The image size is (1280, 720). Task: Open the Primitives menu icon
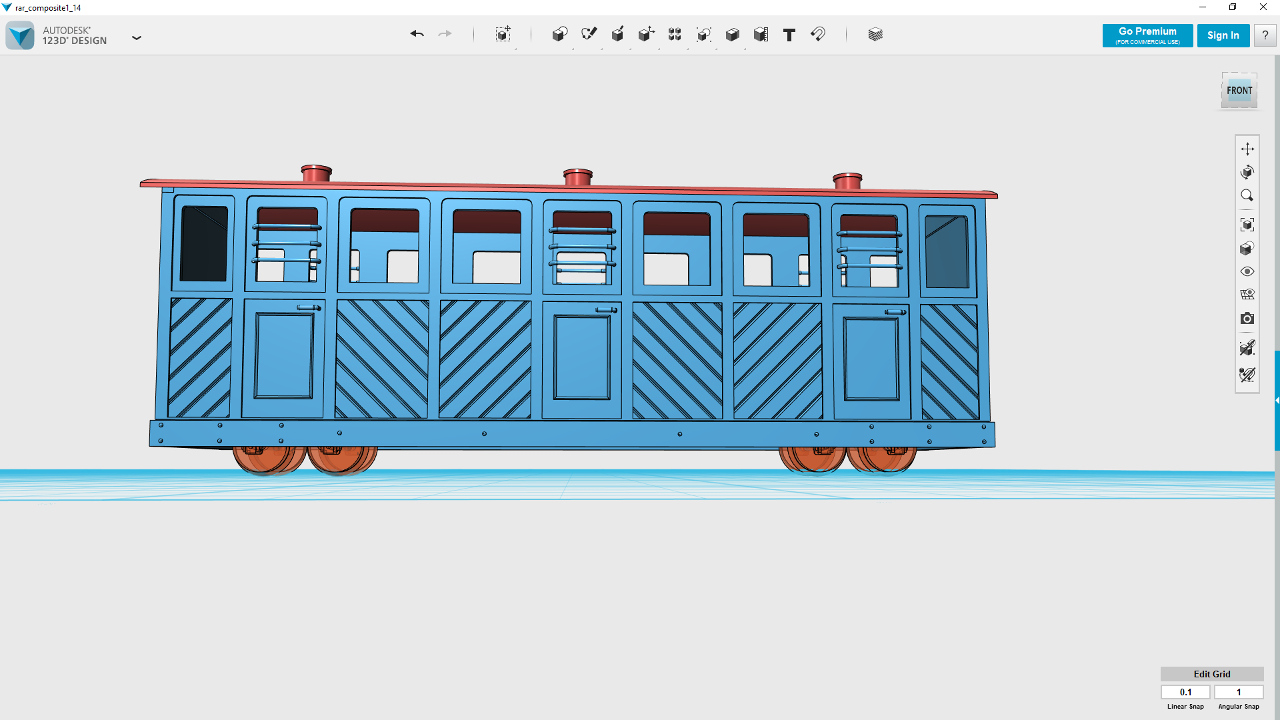click(560, 34)
